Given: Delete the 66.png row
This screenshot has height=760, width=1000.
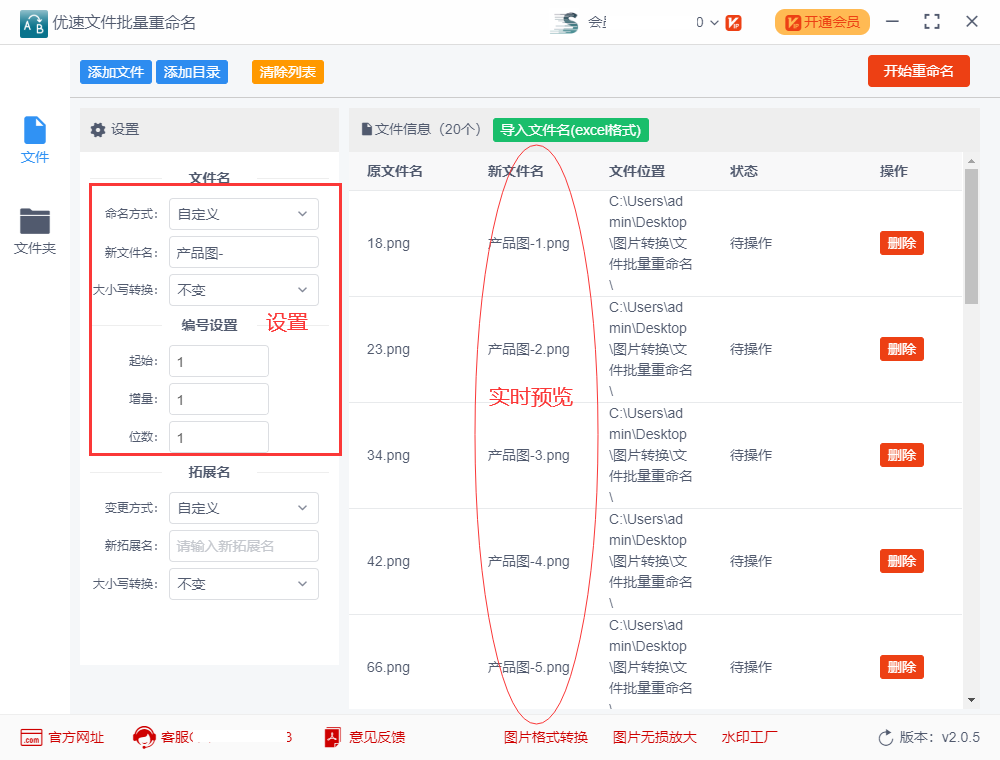Looking at the screenshot, I should click(902, 667).
